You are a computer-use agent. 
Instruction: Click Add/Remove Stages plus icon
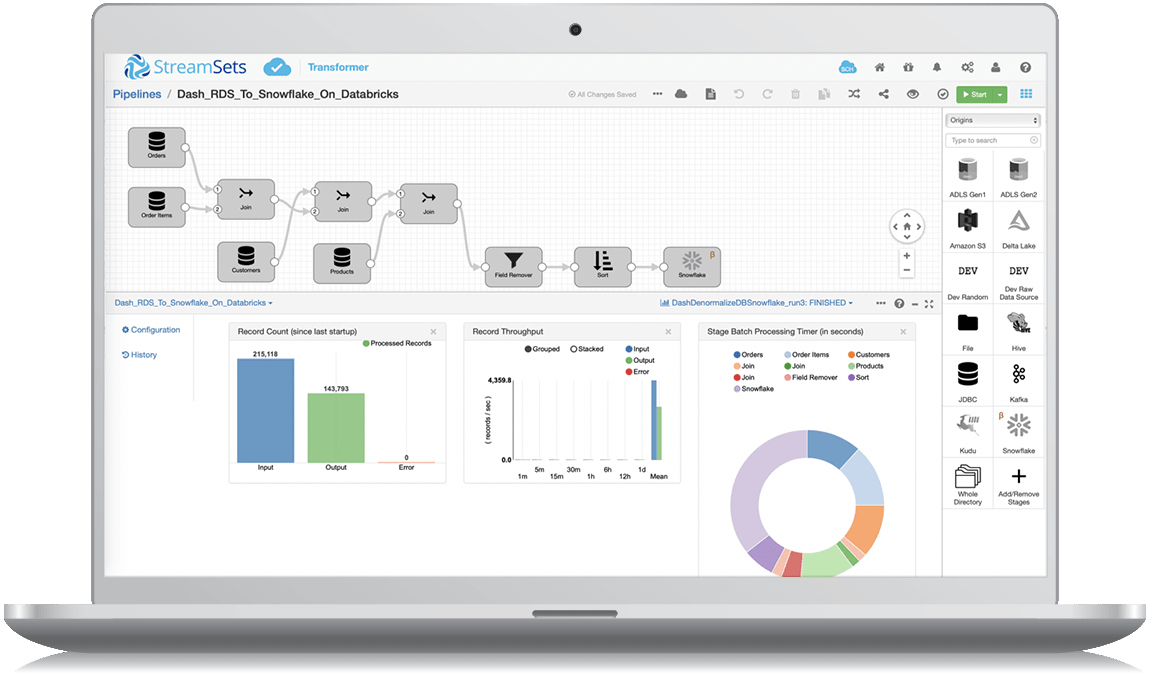pos(1019,484)
